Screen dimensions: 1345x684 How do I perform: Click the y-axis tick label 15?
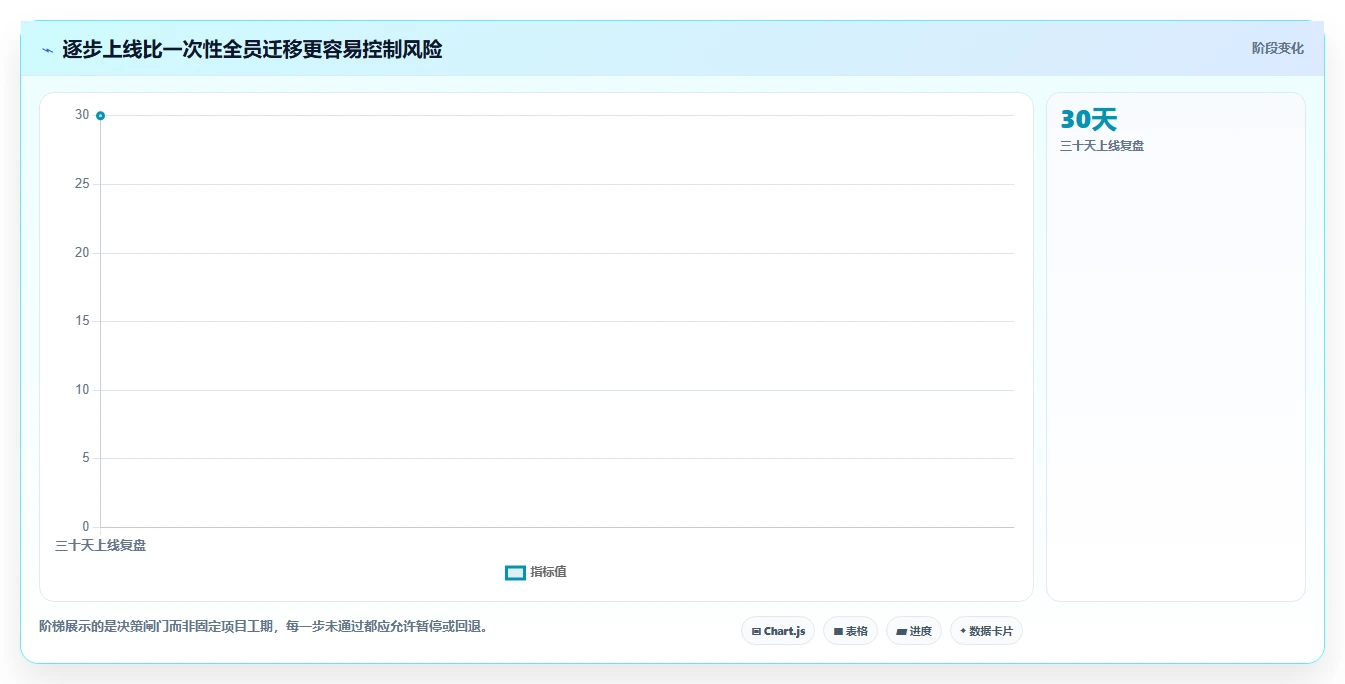click(82, 321)
